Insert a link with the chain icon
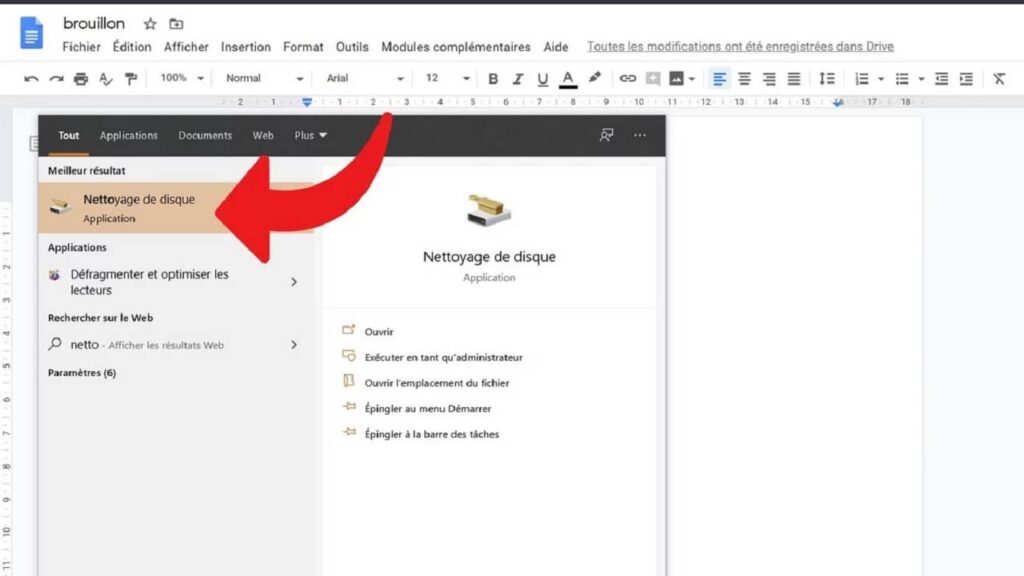The height and width of the screenshot is (576, 1024). tap(628, 79)
